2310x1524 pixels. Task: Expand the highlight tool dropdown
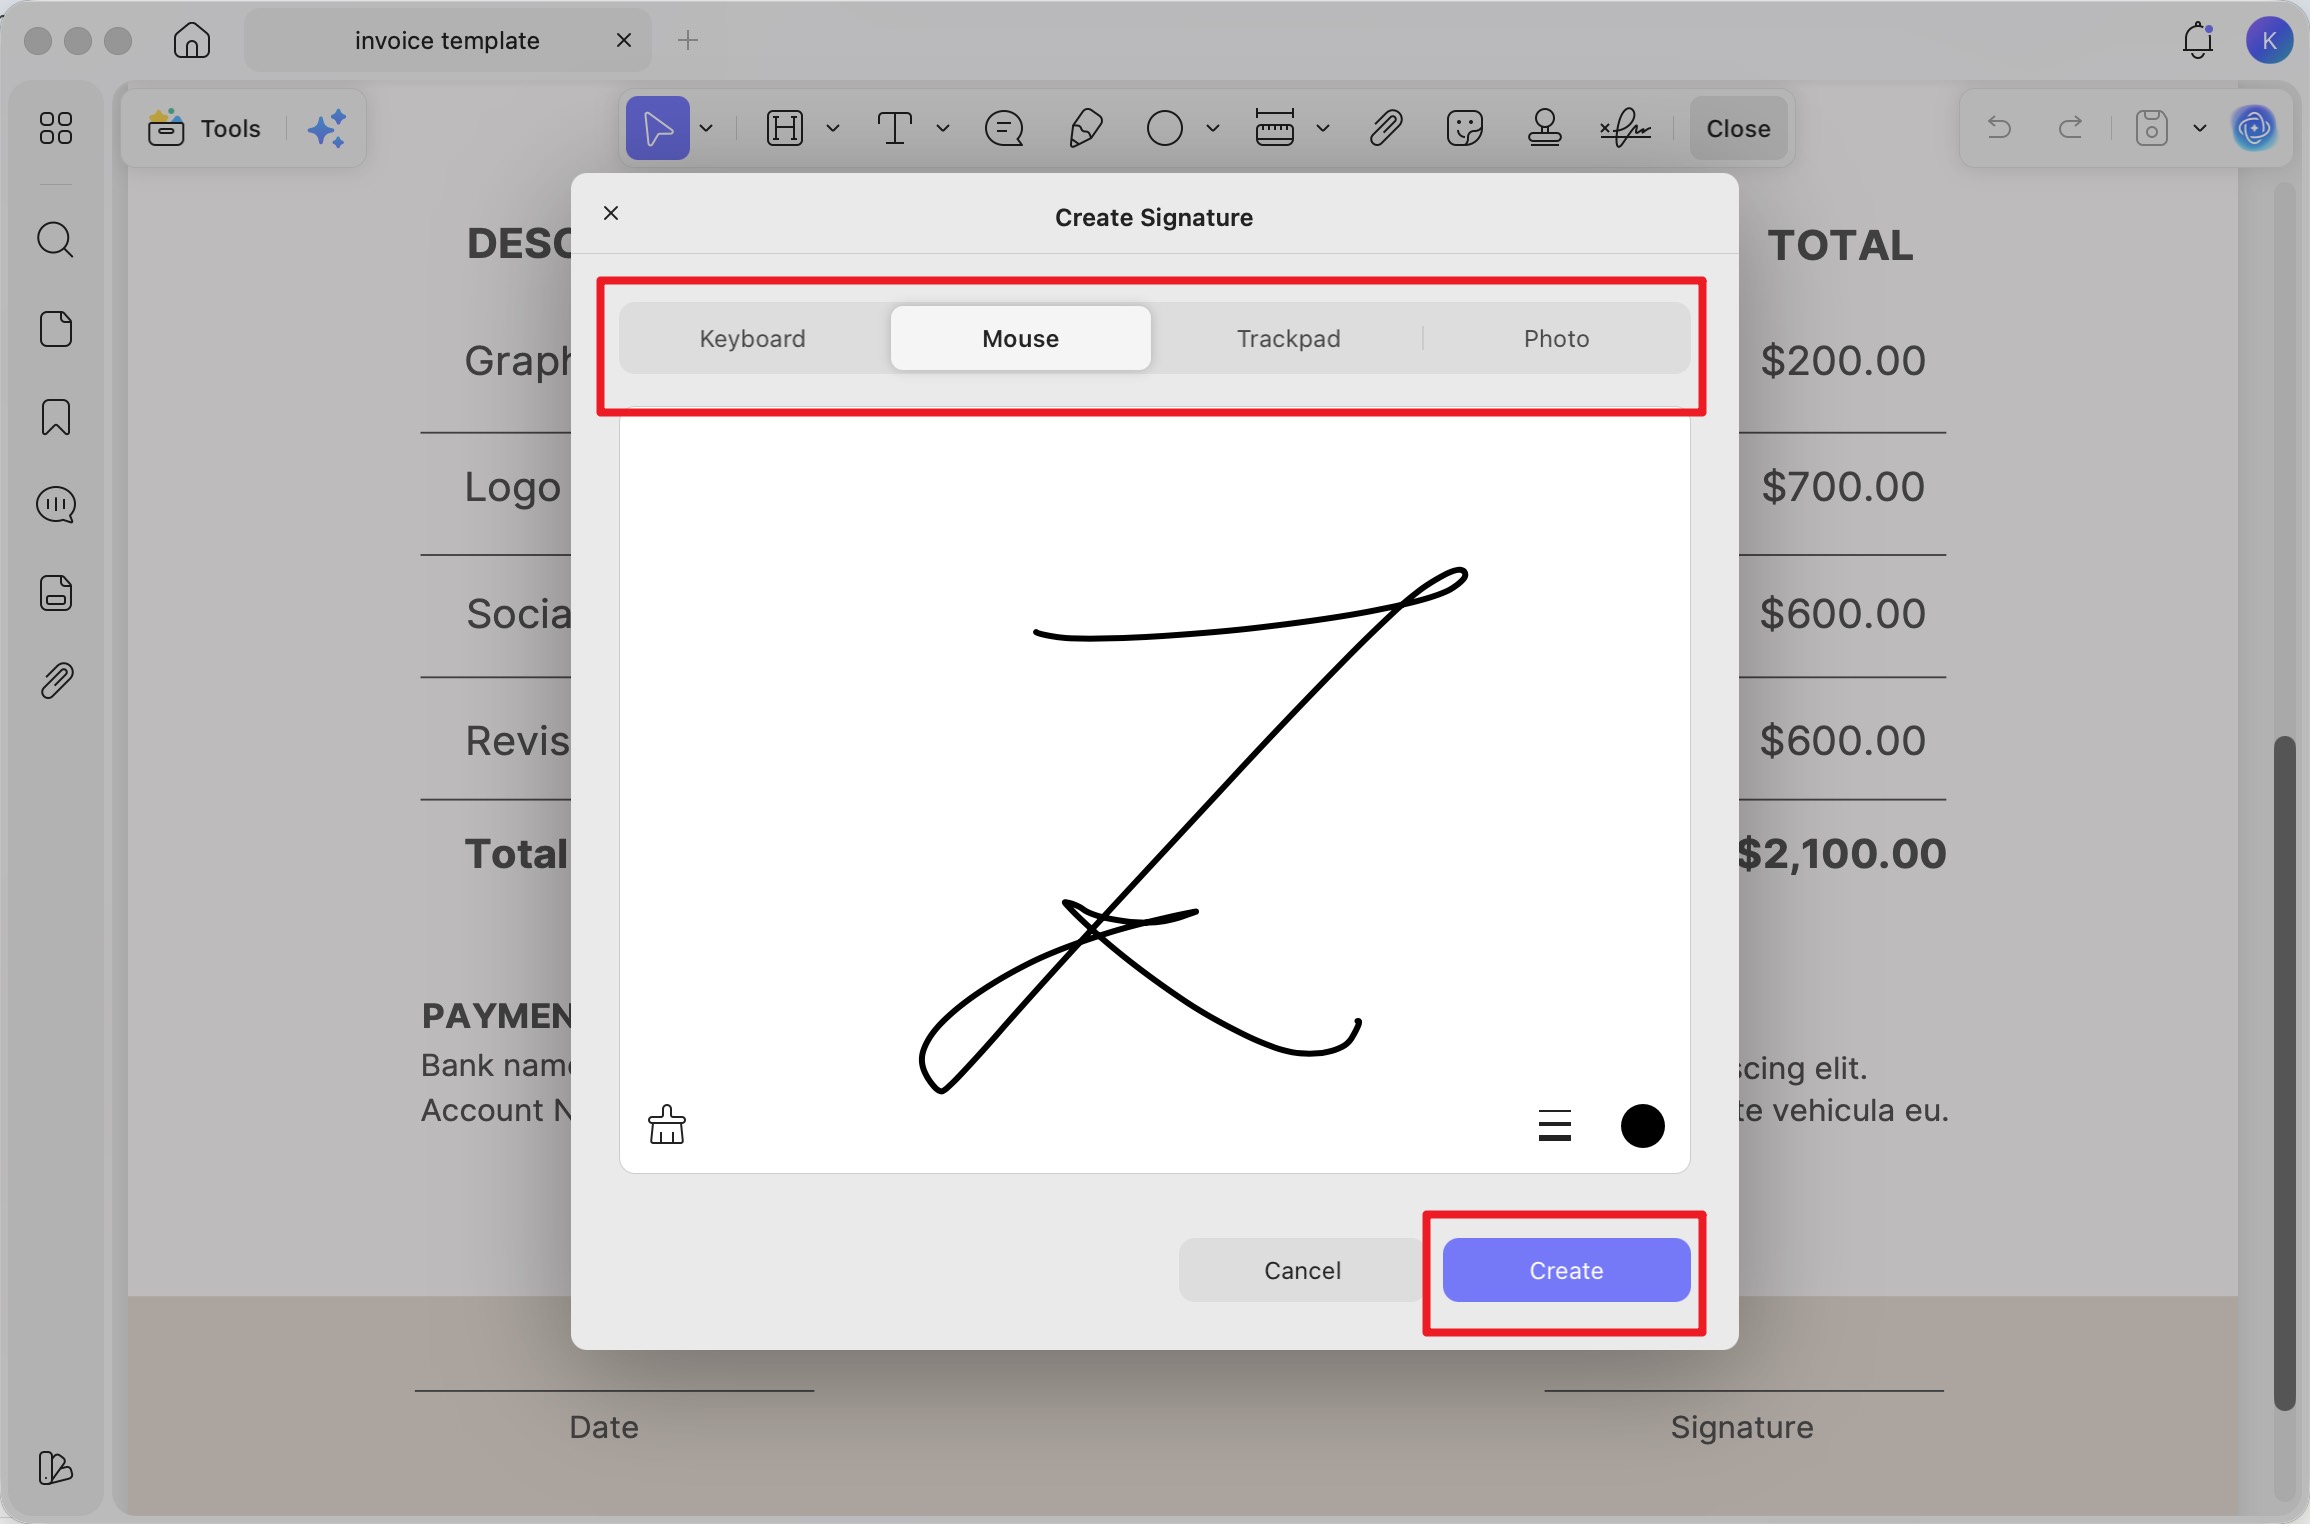[833, 128]
